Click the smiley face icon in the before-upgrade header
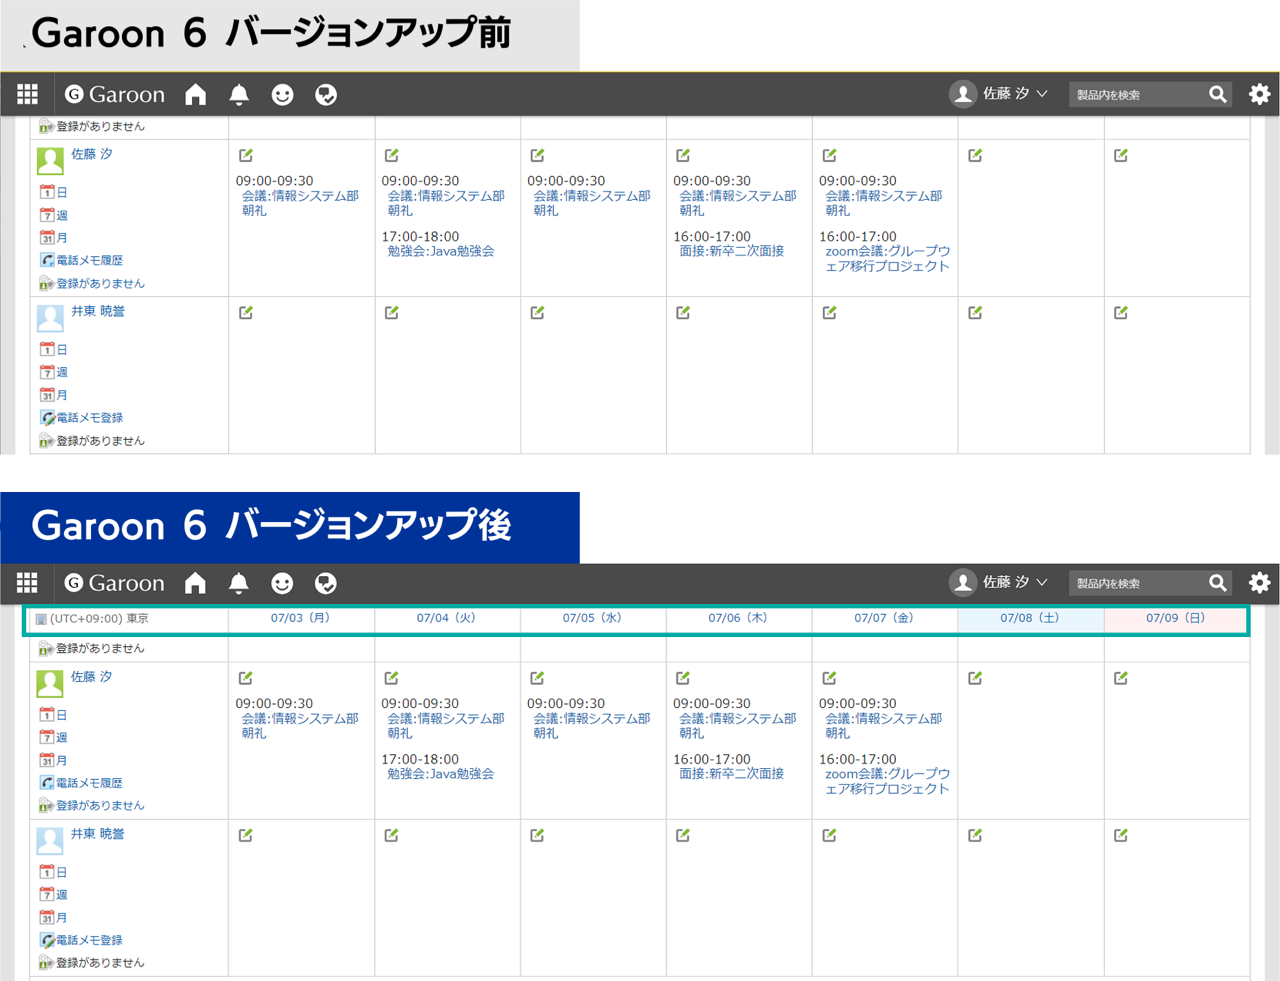The height and width of the screenshot is (981, 1280). click(x=283, y=94)
